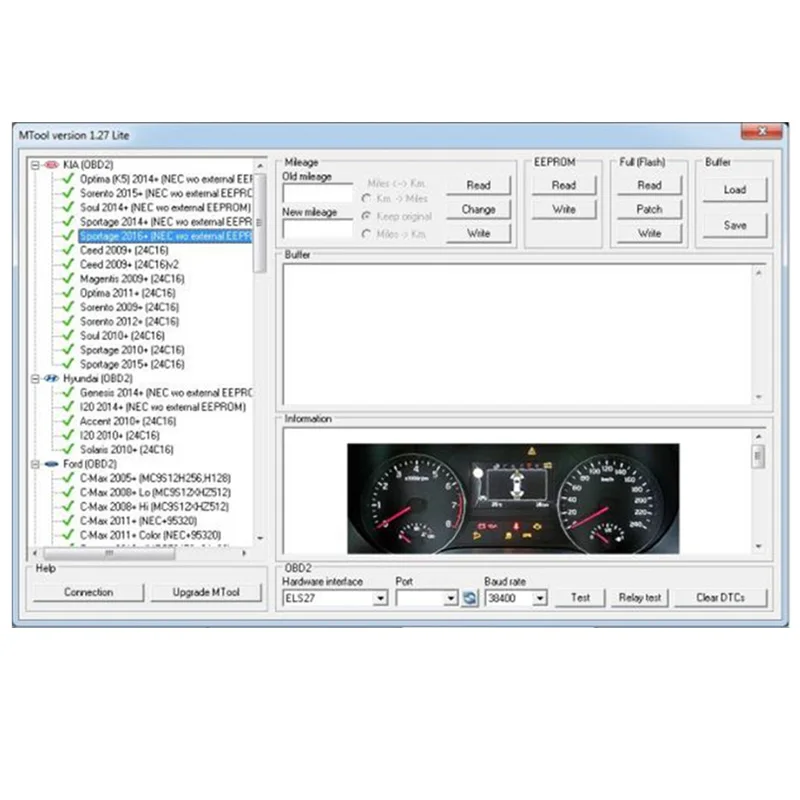Click the Hyundai logo icon in tree

[52, 379]
